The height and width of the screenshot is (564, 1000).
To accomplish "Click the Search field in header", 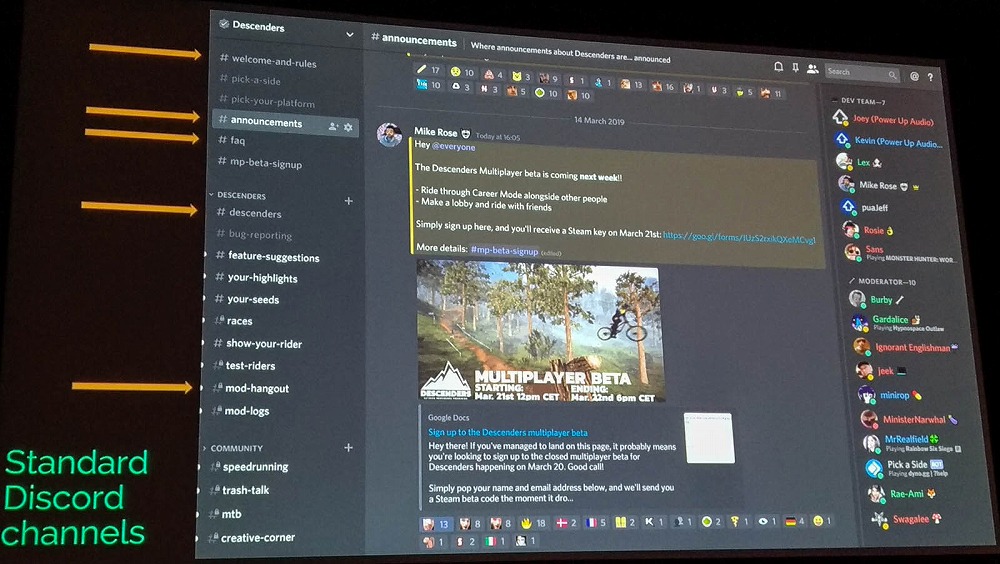I will (x=862, y=73).
